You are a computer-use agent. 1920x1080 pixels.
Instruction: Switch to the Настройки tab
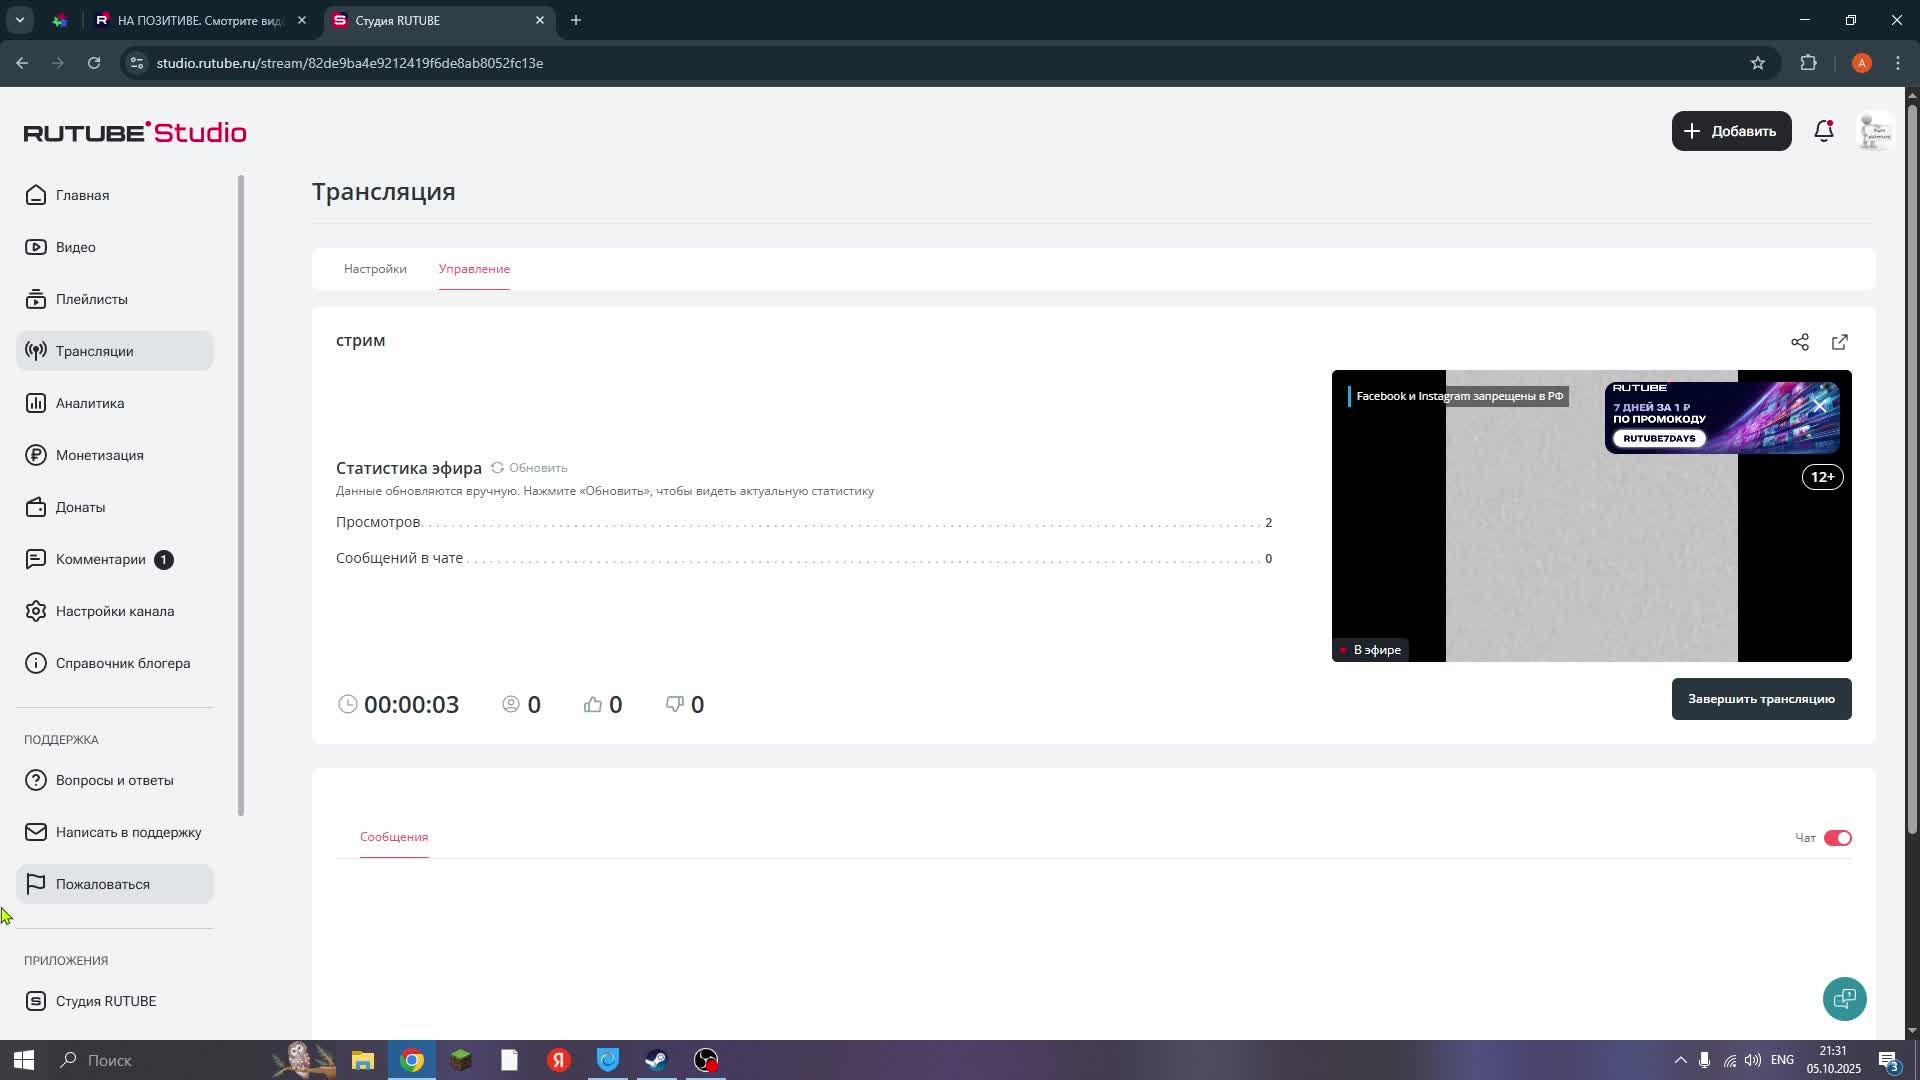[x=375, y=269]
